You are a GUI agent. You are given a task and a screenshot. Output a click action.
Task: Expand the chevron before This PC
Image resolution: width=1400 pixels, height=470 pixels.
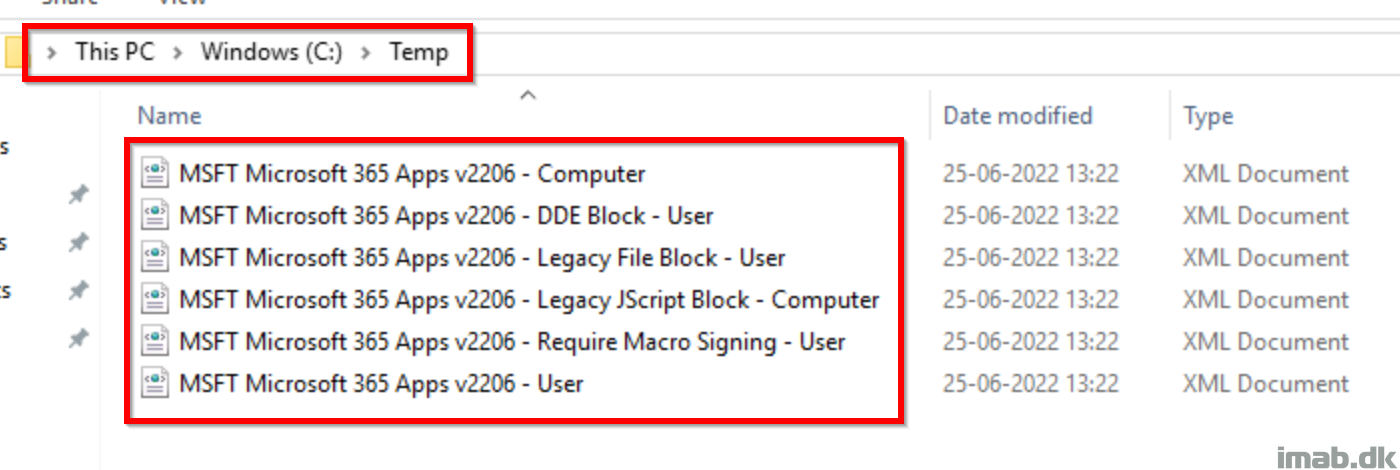click(52, 53)
